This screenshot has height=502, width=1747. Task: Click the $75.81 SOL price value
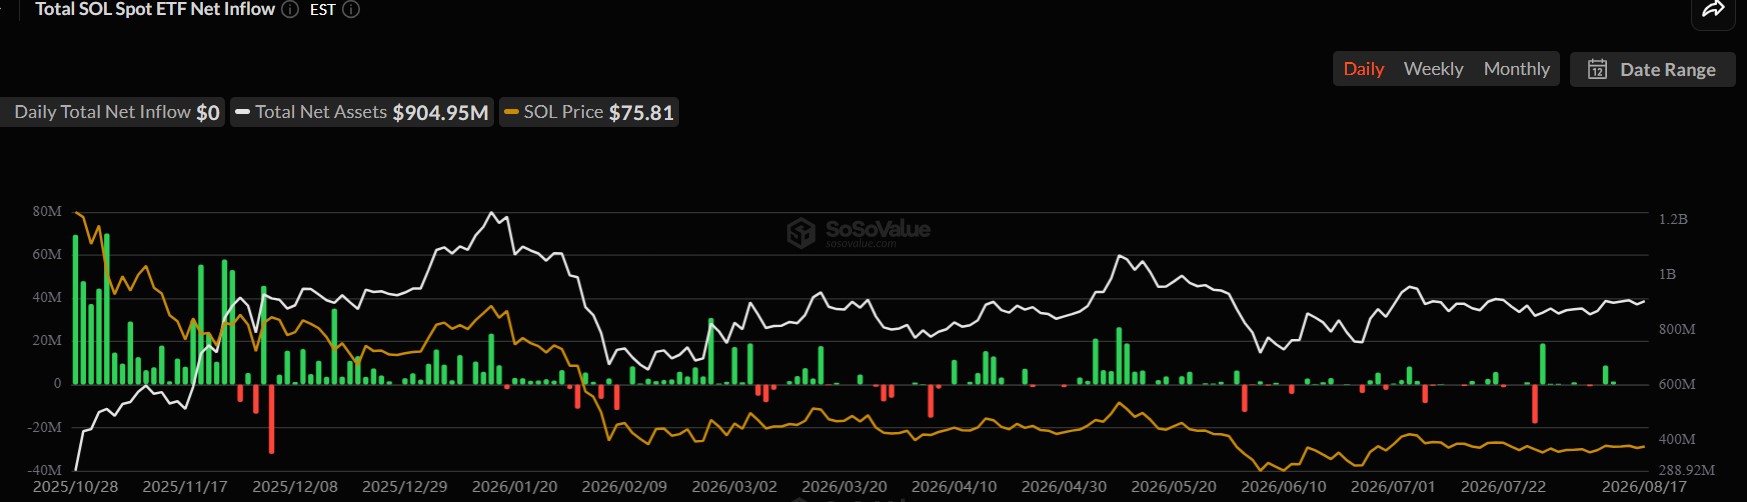[641, 112]
